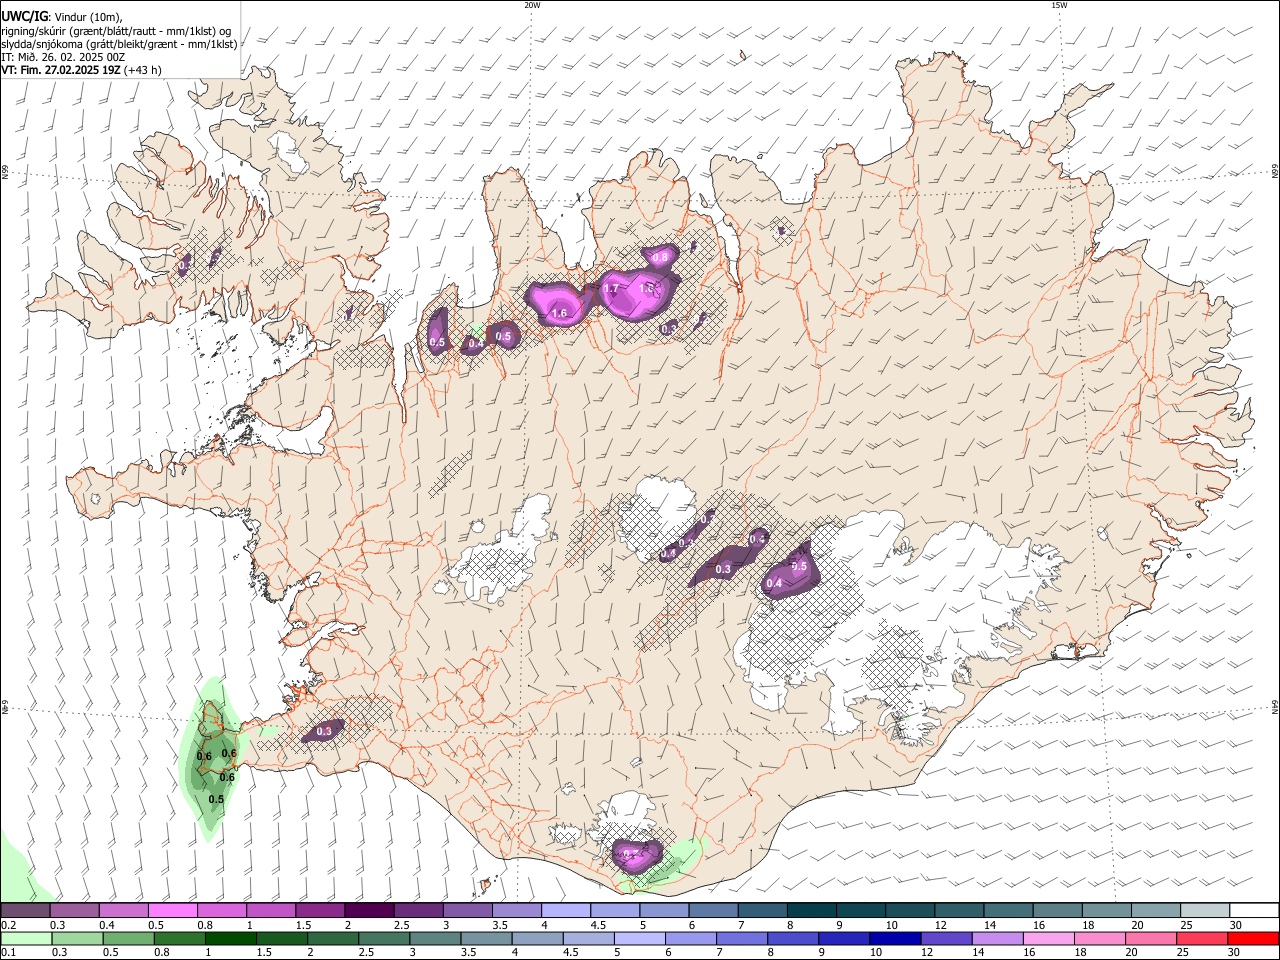Click the pale green swatch labeled 0.1 in lower scale
This screenshot has width=1280, height=960.
click(x=26, y=938)
